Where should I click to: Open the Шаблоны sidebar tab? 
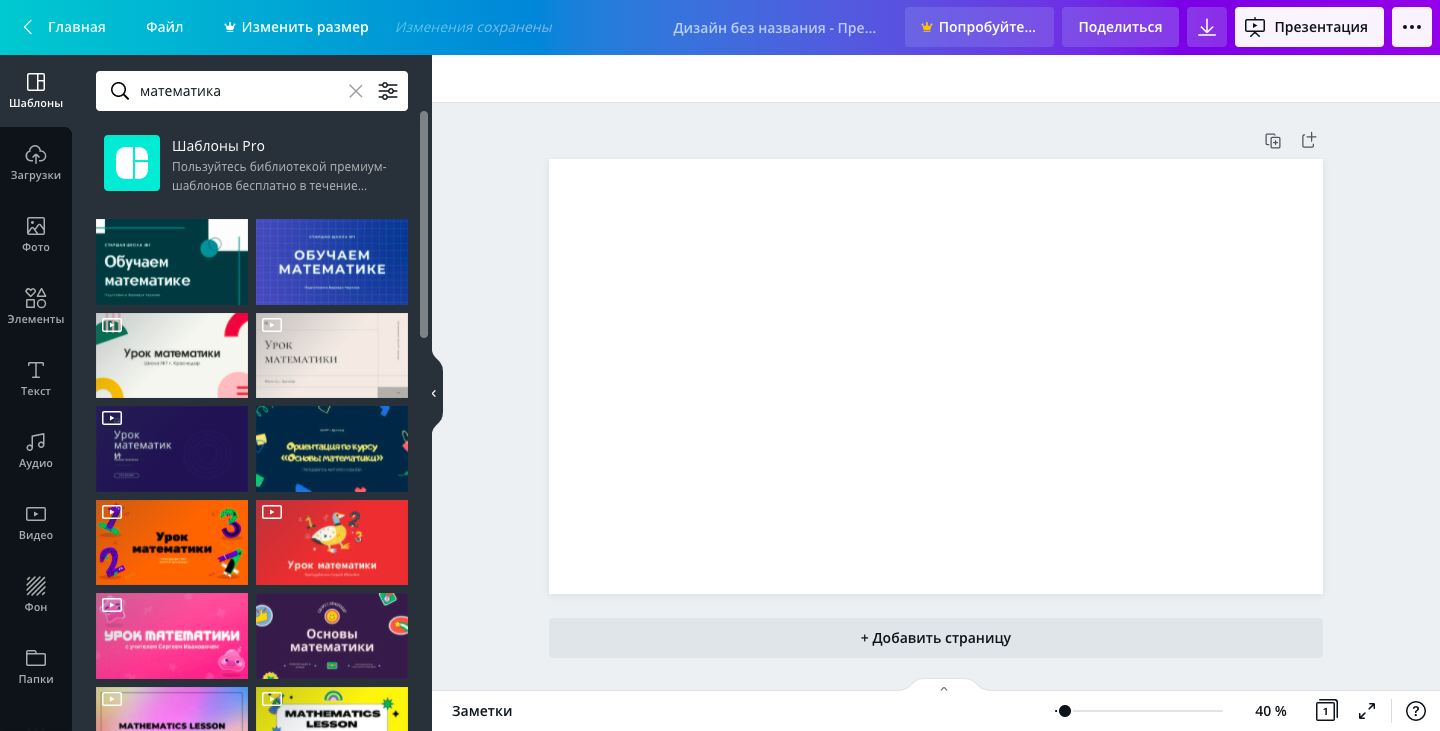pos(36,91)
